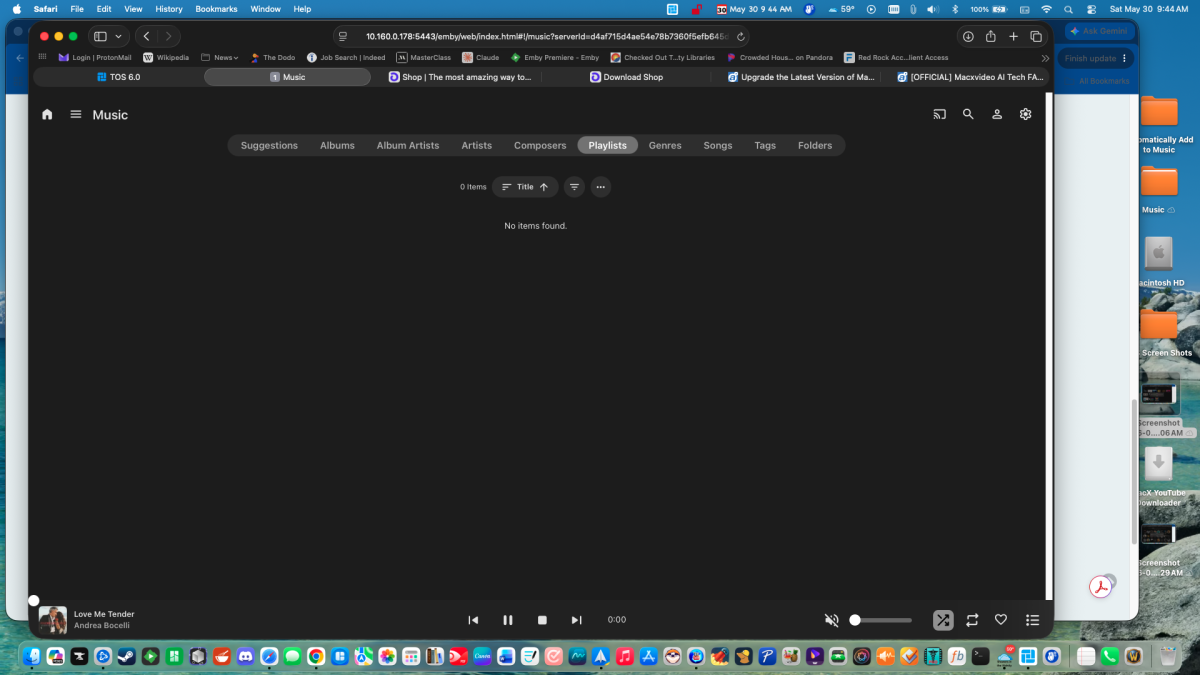Open the Safari History menu
Screen dimensions: 1200x675
click(x=169, y=9)
